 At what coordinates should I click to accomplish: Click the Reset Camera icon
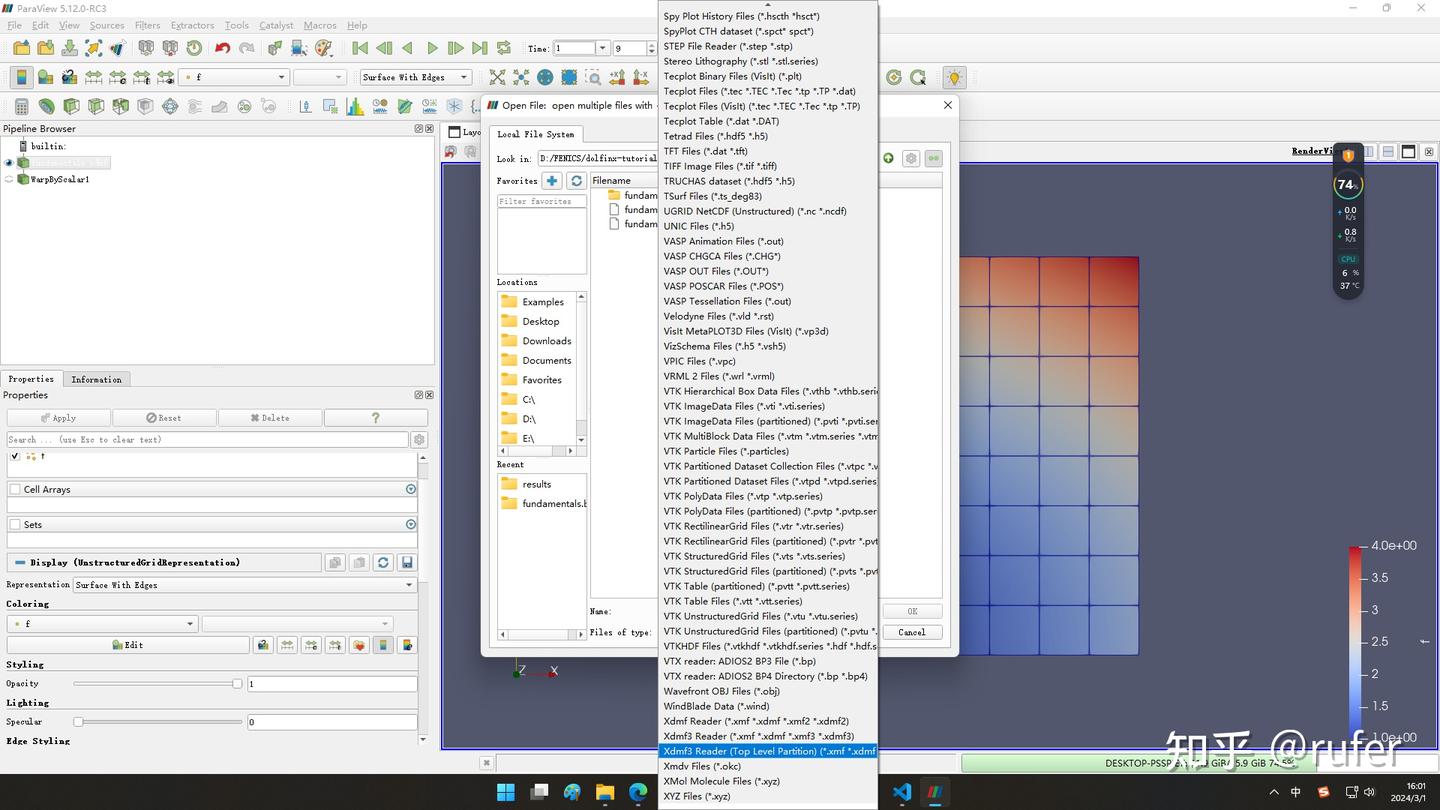[497, 77]
